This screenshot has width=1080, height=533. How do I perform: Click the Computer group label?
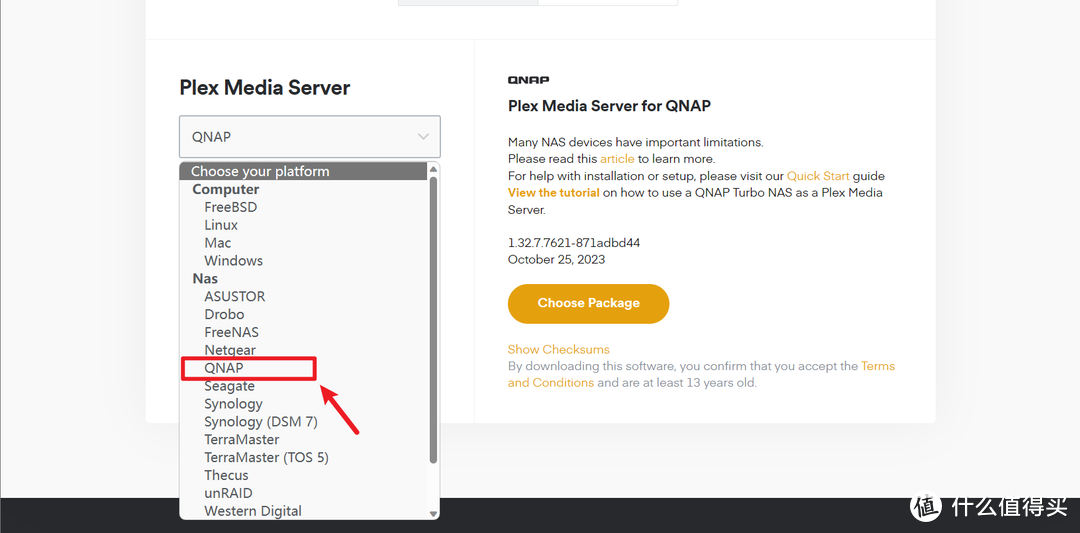225,189
